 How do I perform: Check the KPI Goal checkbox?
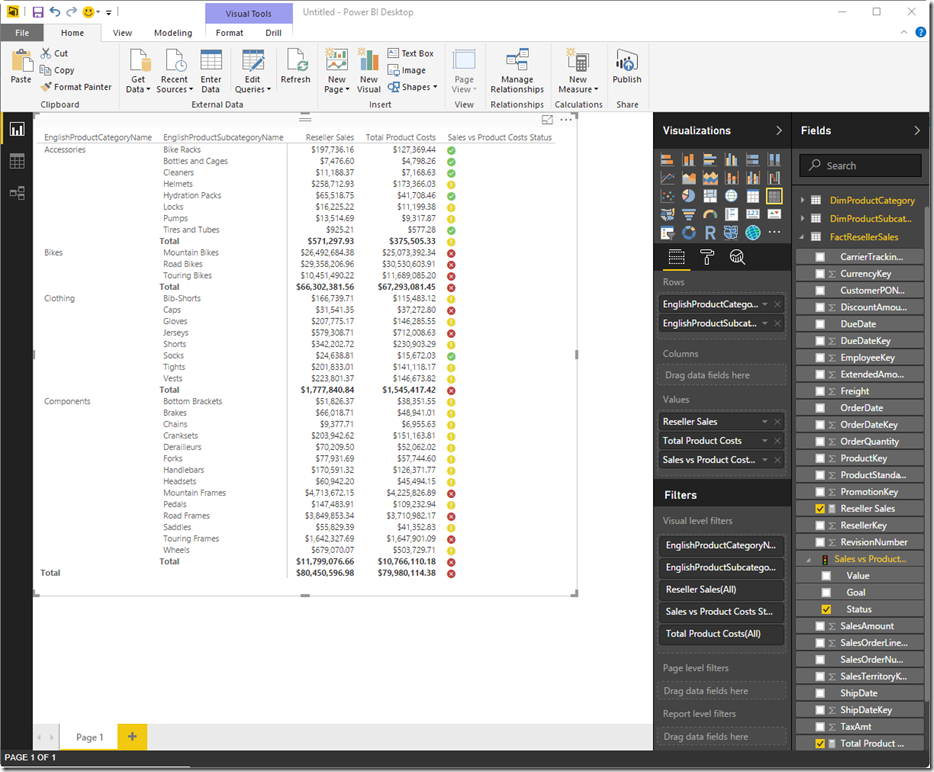(x=826, y=593)
